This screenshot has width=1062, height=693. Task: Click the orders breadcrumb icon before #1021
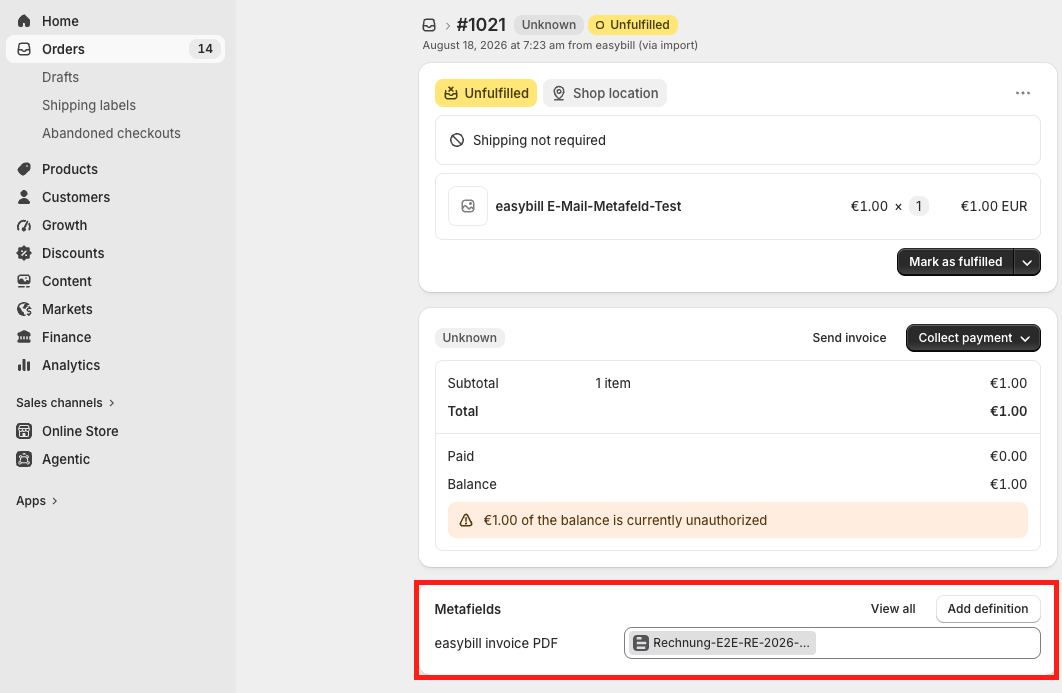pos(429,25)
